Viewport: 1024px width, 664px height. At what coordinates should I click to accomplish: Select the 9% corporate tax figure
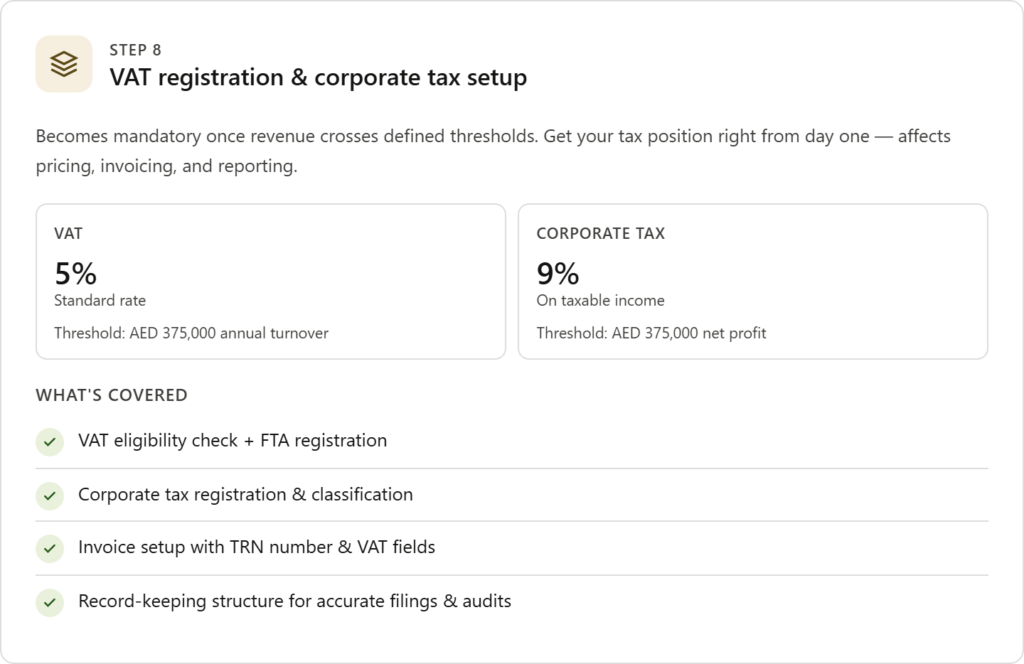coord(557,272)
